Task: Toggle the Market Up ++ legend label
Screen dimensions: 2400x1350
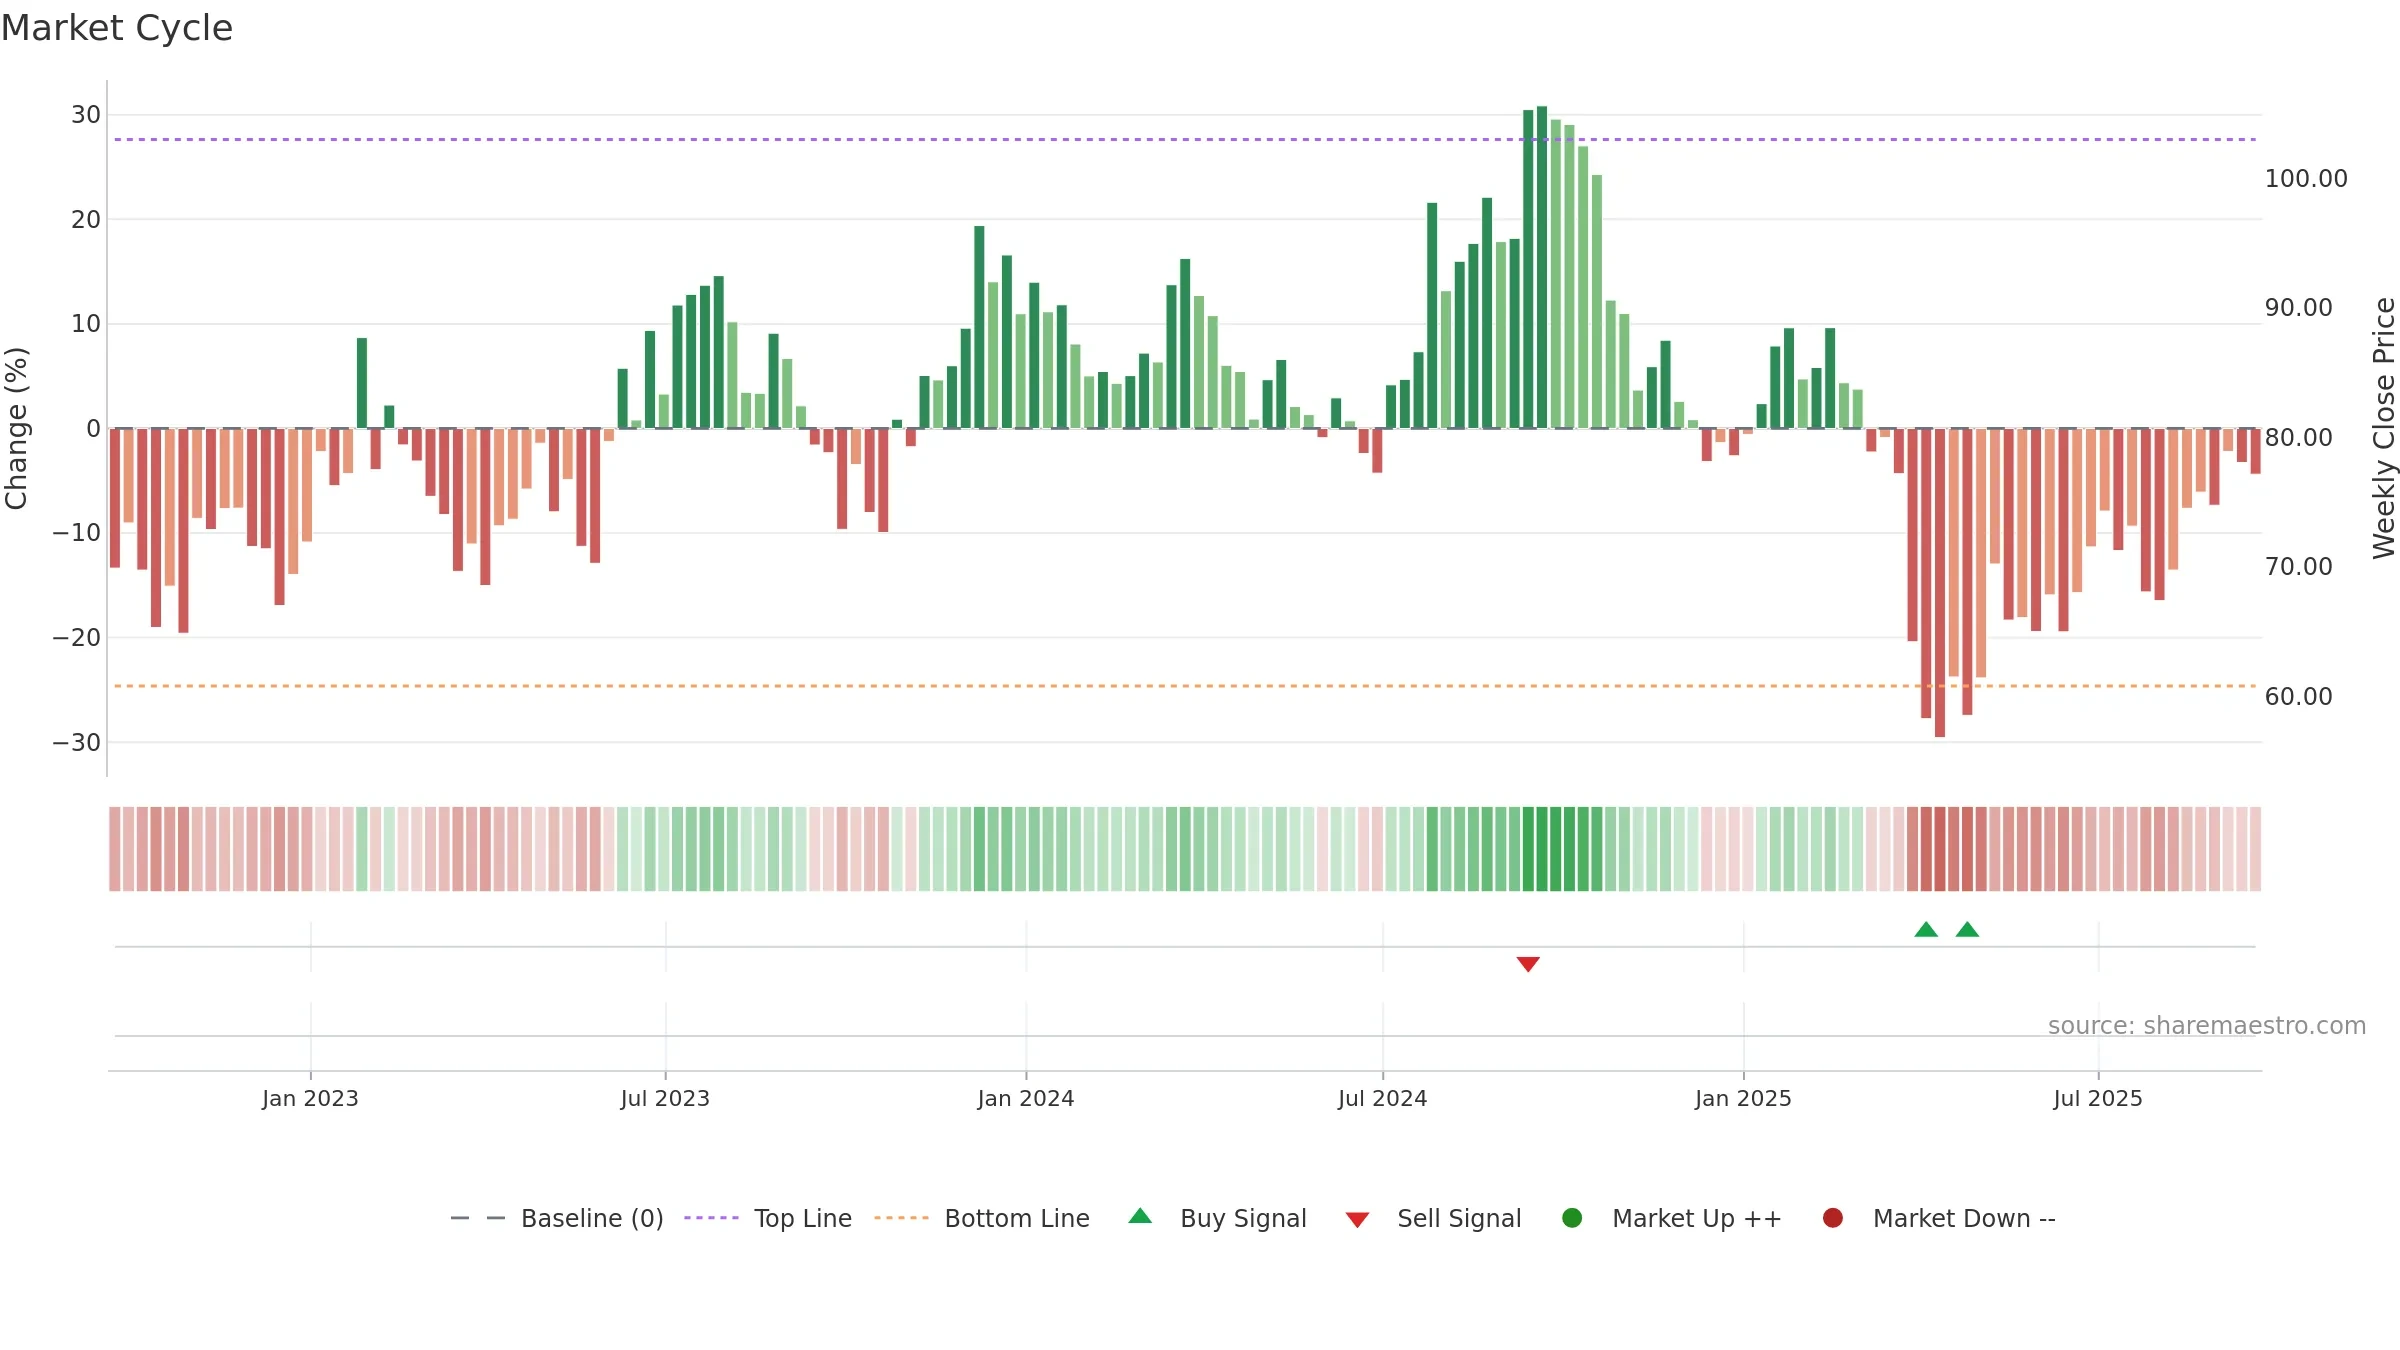Action: pos(1697,1219)
